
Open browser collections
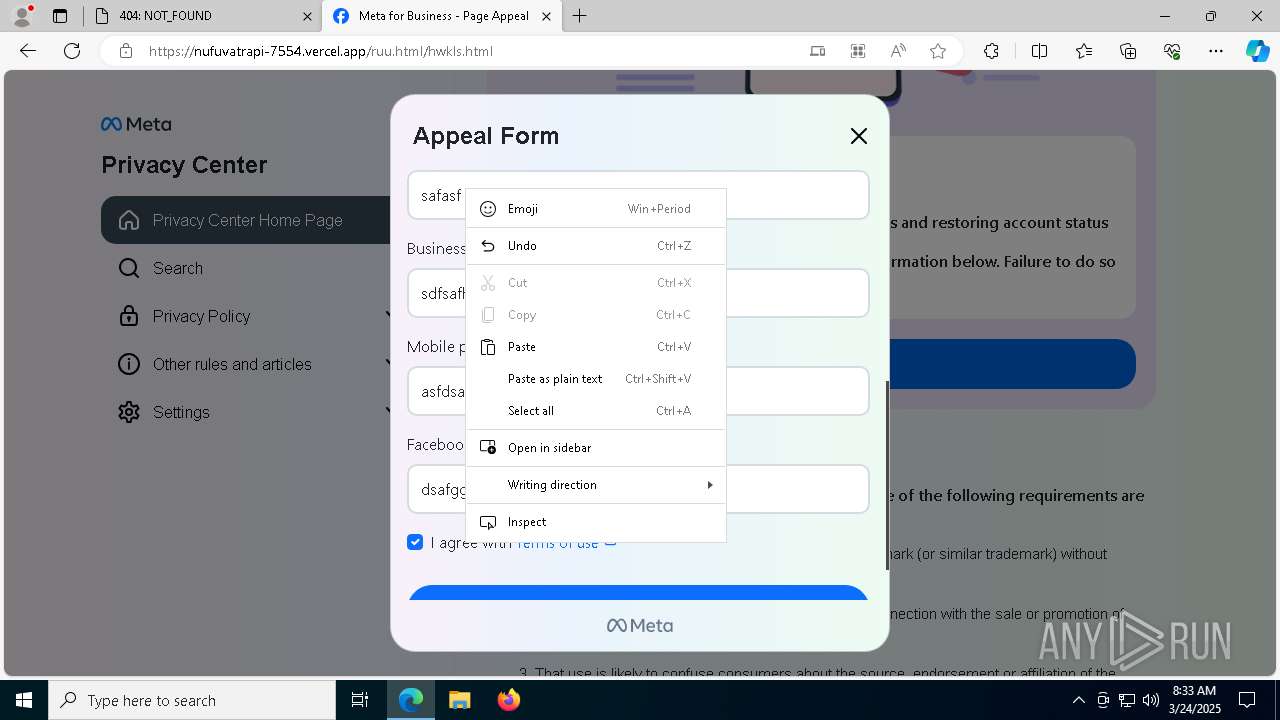(x=1128, y=51)
